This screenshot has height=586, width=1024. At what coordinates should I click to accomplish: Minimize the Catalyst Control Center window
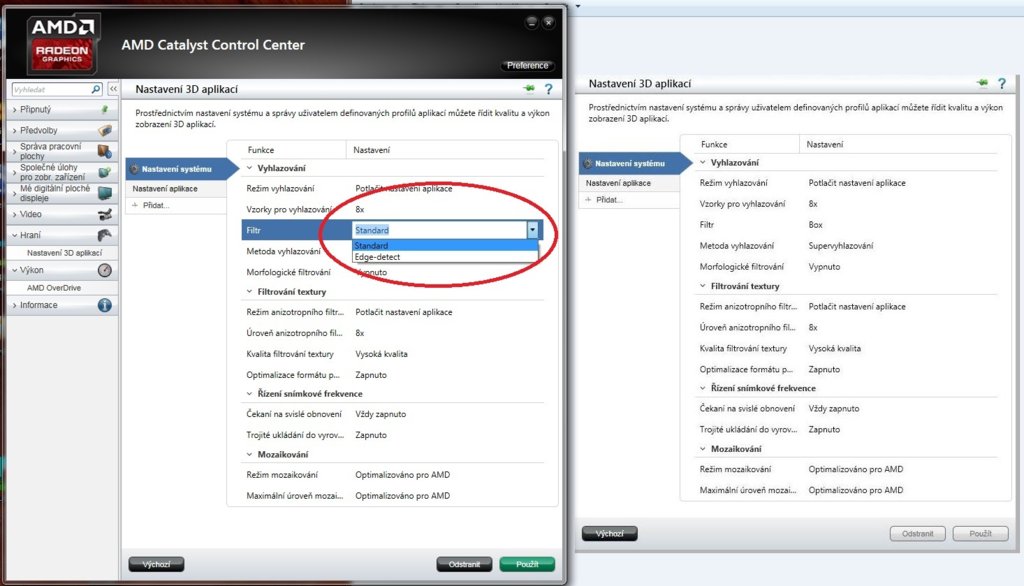tap(532, 23)
